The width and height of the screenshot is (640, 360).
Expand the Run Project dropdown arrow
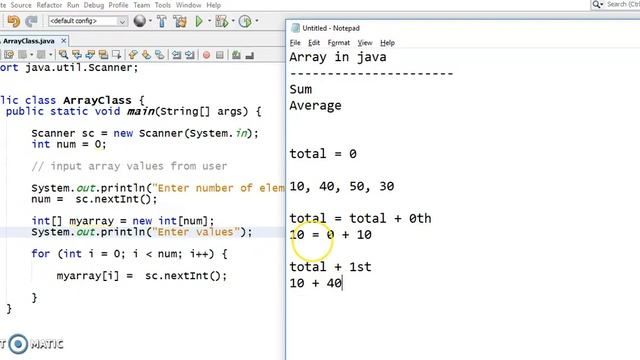click(x=209, y=20)
